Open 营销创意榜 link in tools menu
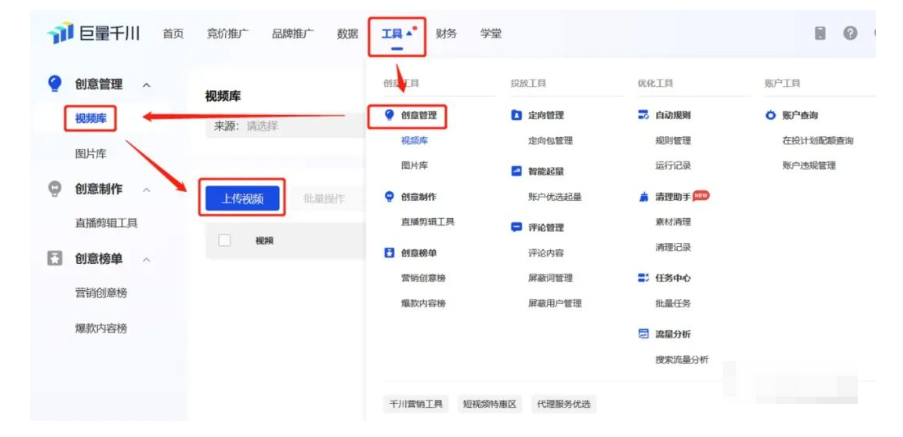This screenshot has width=903, height=437. (423, 278)
